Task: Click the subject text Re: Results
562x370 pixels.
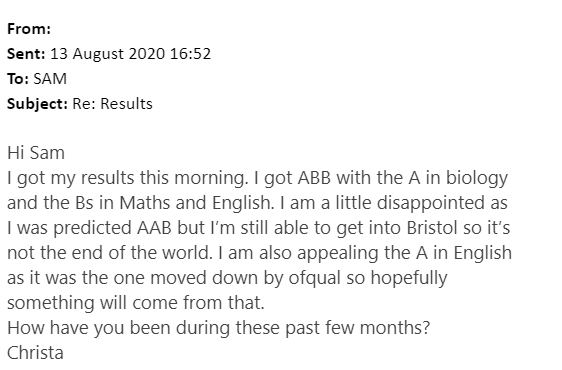Action: pos(113,104)
